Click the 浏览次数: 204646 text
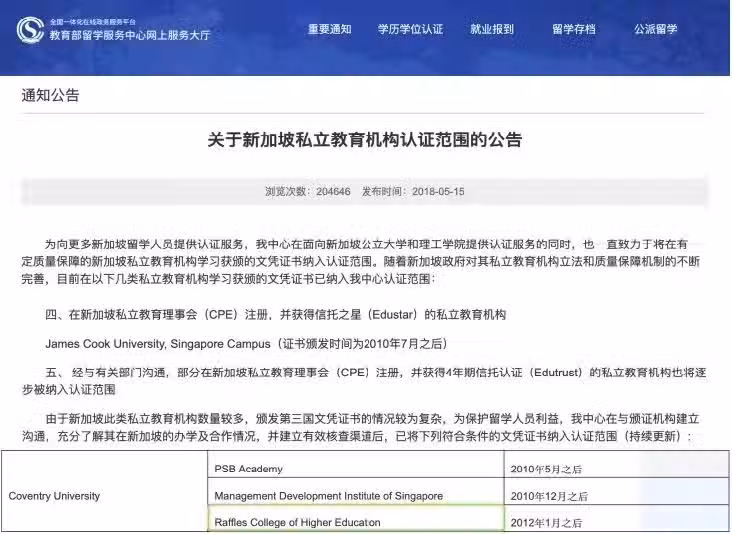This screenshot has height=534, width=732. coord(308,191)
